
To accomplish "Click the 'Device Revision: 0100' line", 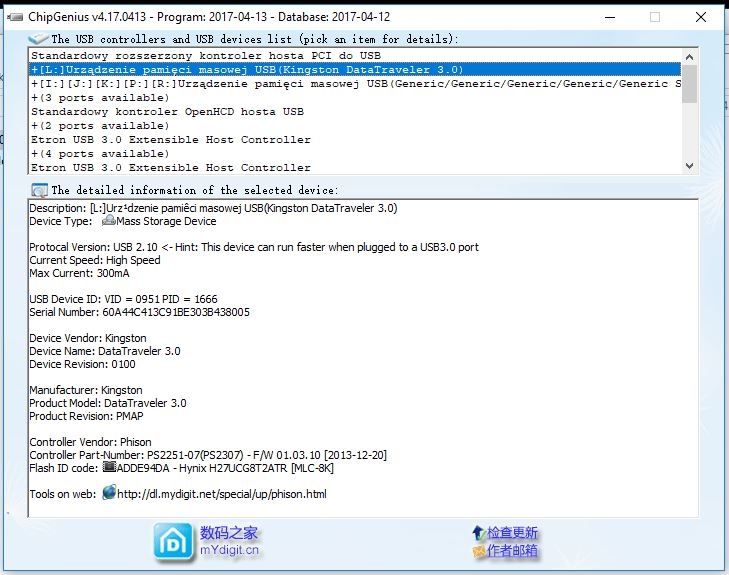I will coord(82,364).
